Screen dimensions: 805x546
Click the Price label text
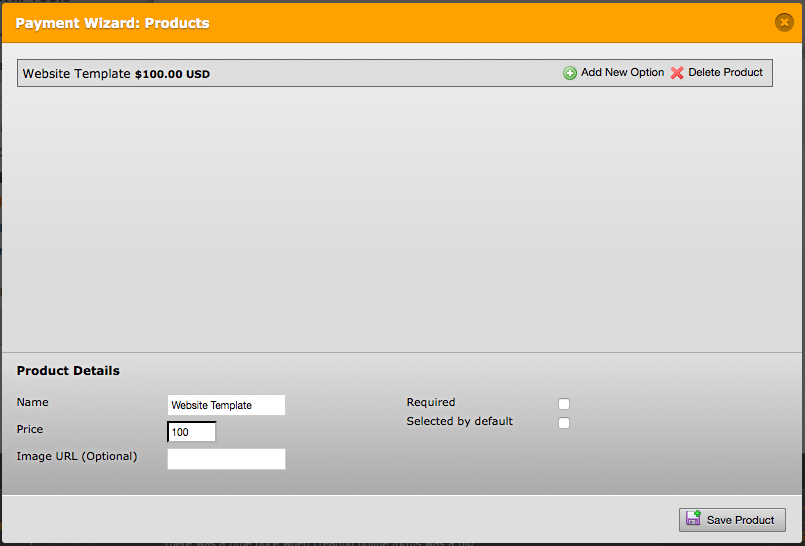pyautogui.click(x=30, y=429)
